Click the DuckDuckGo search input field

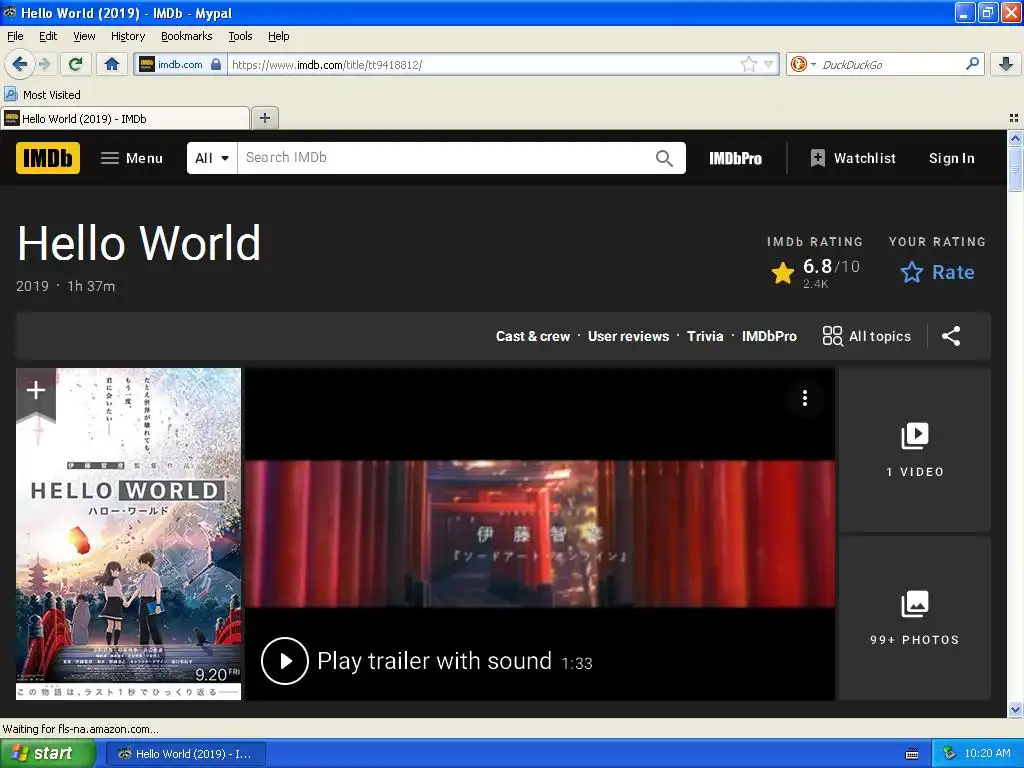[891, 64]
